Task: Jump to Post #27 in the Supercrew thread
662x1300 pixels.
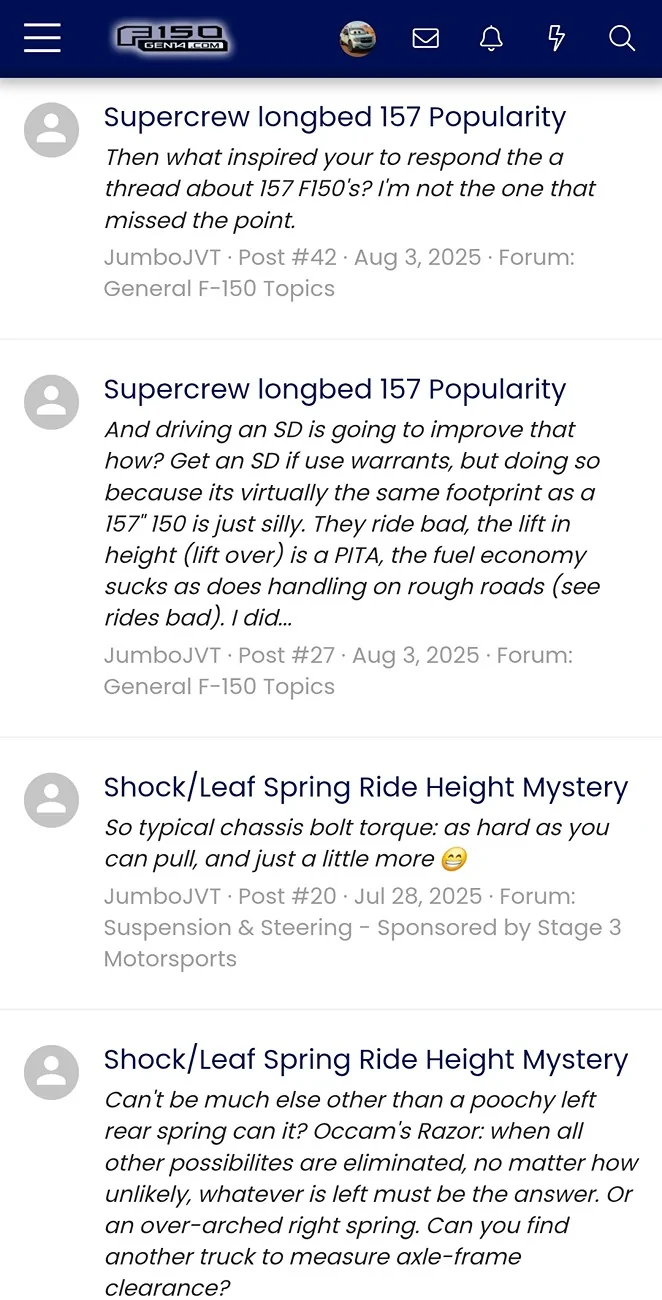Action: pyautogui.click(x=286, y=655)
